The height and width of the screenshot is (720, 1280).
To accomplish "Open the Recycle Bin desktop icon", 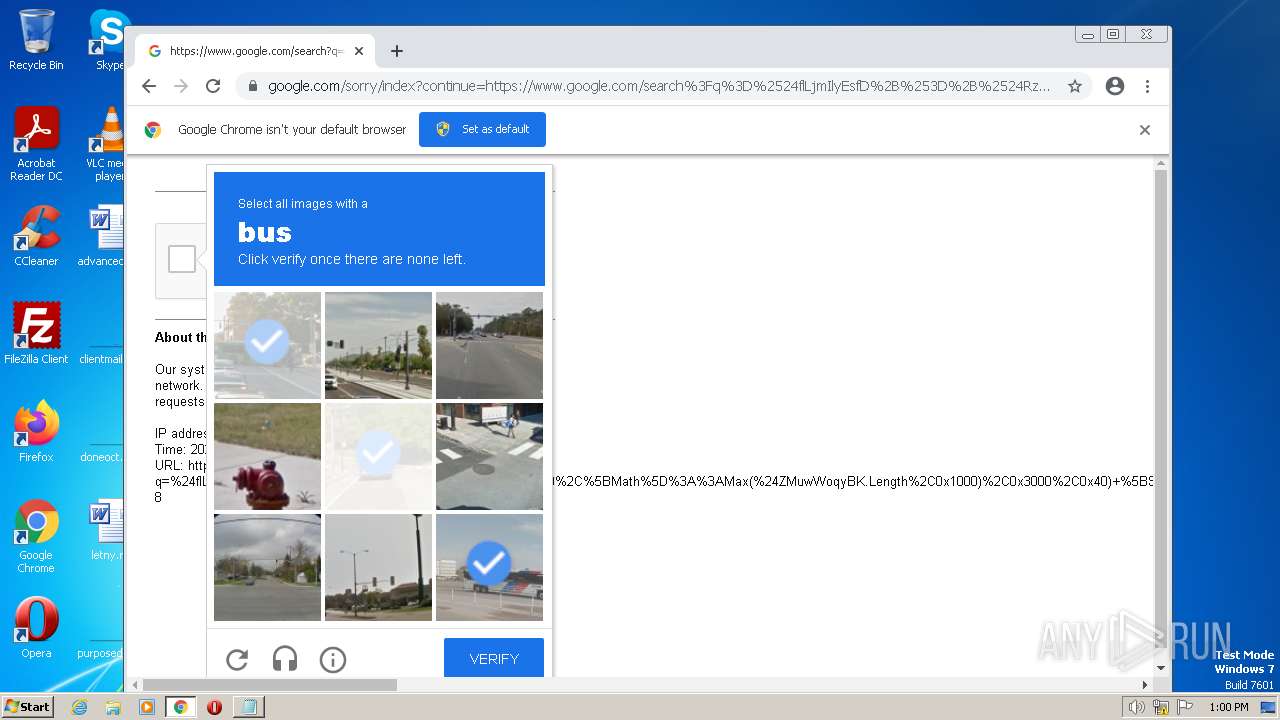I will [36, 40].
